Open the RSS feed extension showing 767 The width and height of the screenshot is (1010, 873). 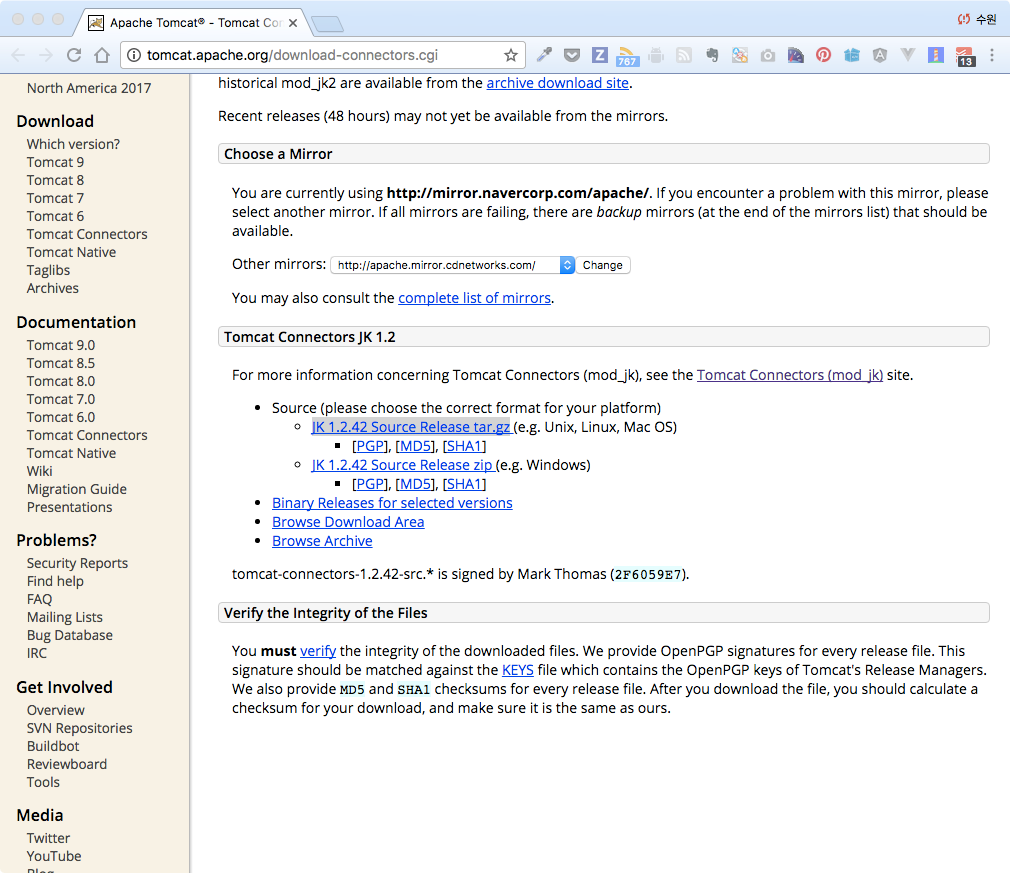[x=627, y=57]
